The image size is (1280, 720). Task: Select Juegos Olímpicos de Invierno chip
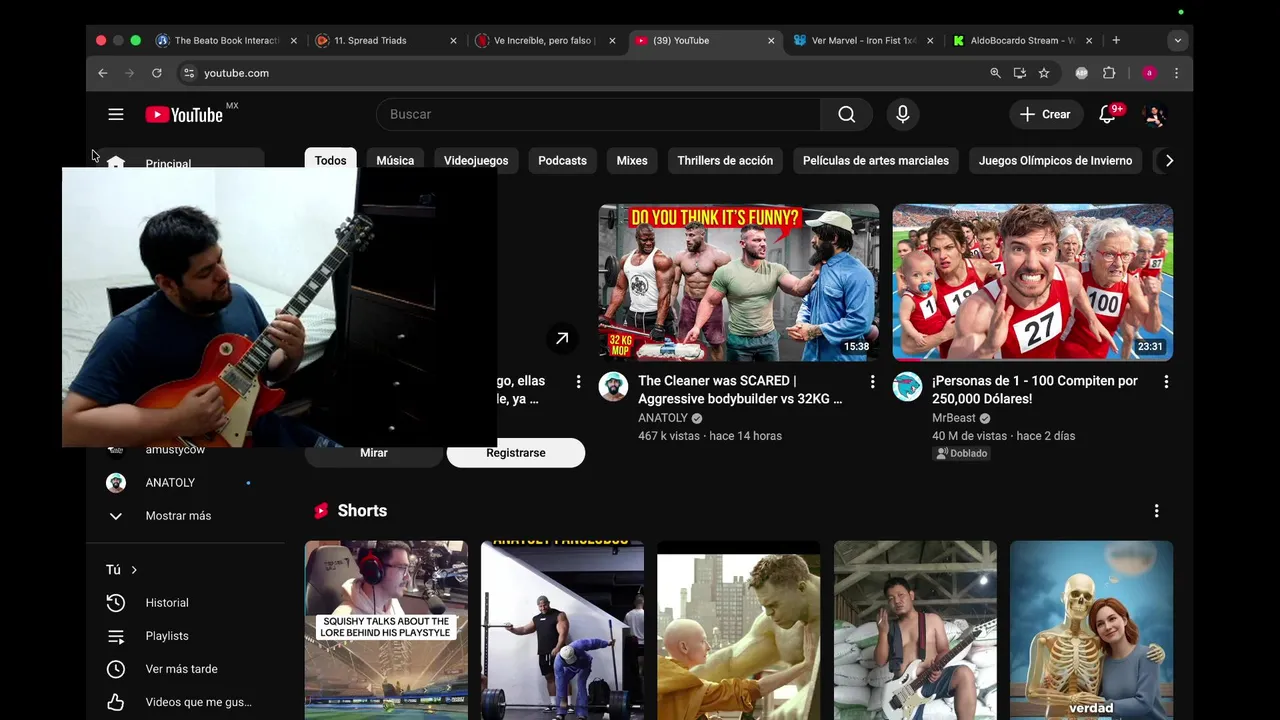(x=1055, y=160)
